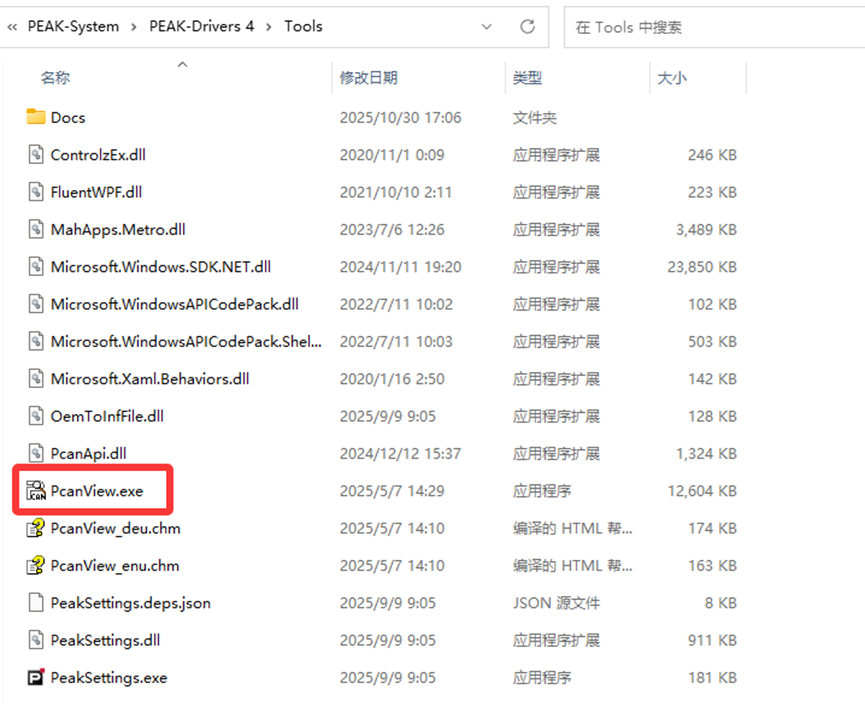The height and width of the screenshot is (707, 865).
Task: Click the JSON 源文件 type cell
Action: [556, 603]
